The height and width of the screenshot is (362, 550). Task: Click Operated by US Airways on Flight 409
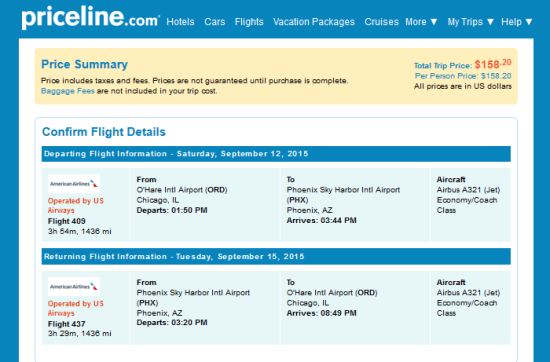click(x=76, y=206)
